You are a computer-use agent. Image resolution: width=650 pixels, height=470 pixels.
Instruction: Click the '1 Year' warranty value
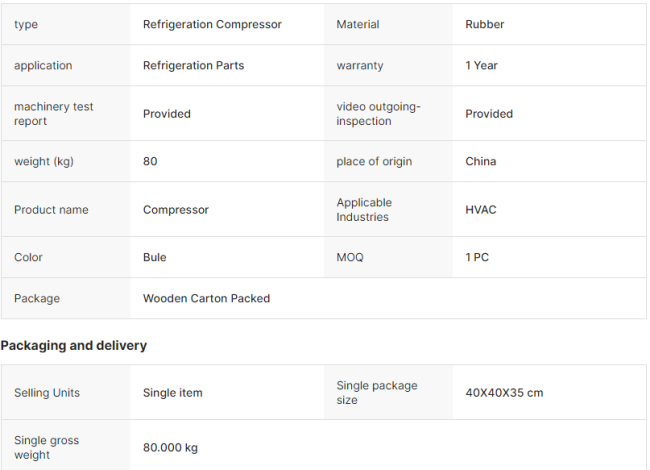(481, 65)
